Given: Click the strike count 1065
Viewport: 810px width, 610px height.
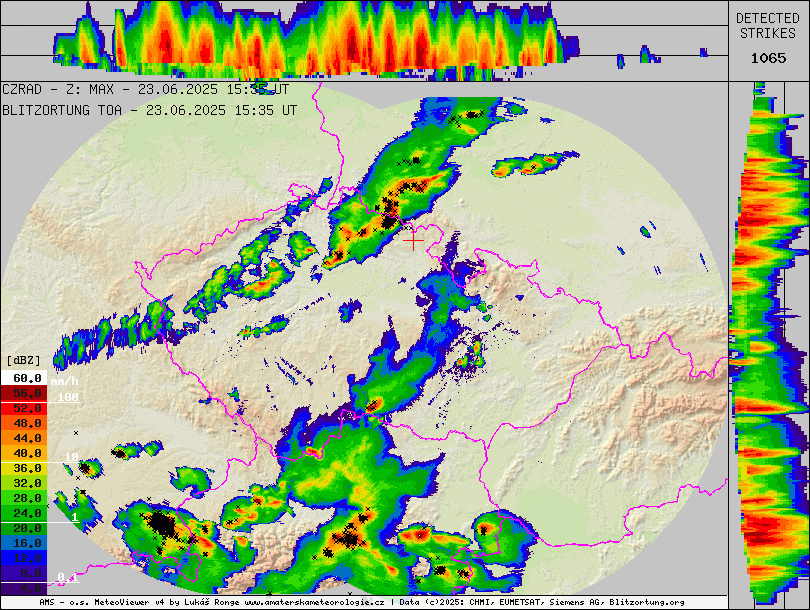Looking at the screenshot, I should pyautogui.click(x=768, y=58).
